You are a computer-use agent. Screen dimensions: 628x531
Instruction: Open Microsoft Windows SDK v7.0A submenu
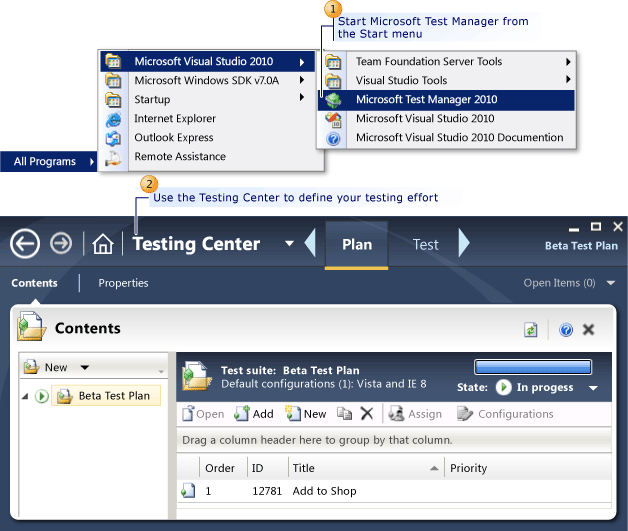(207, 80)
